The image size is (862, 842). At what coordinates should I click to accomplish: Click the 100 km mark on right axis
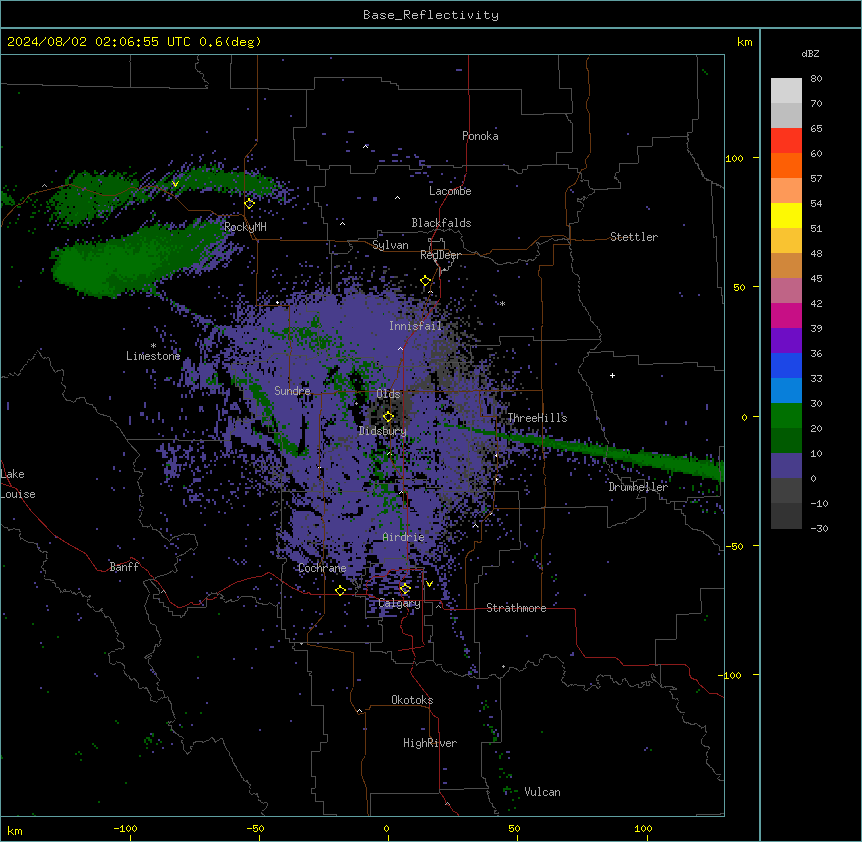tap(734, 158)
